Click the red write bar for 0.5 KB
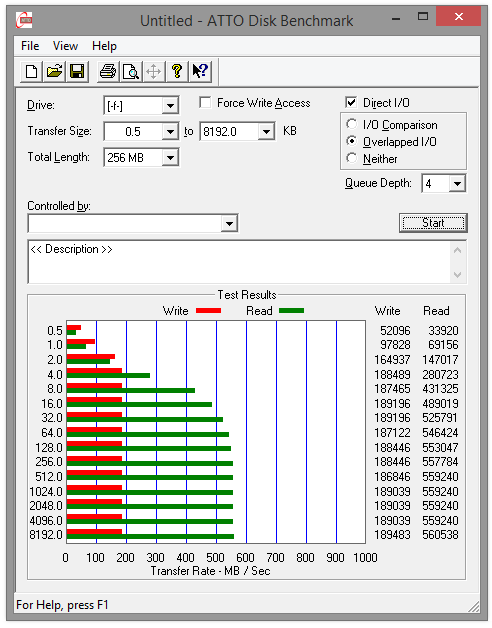 (x=74, y=328)
